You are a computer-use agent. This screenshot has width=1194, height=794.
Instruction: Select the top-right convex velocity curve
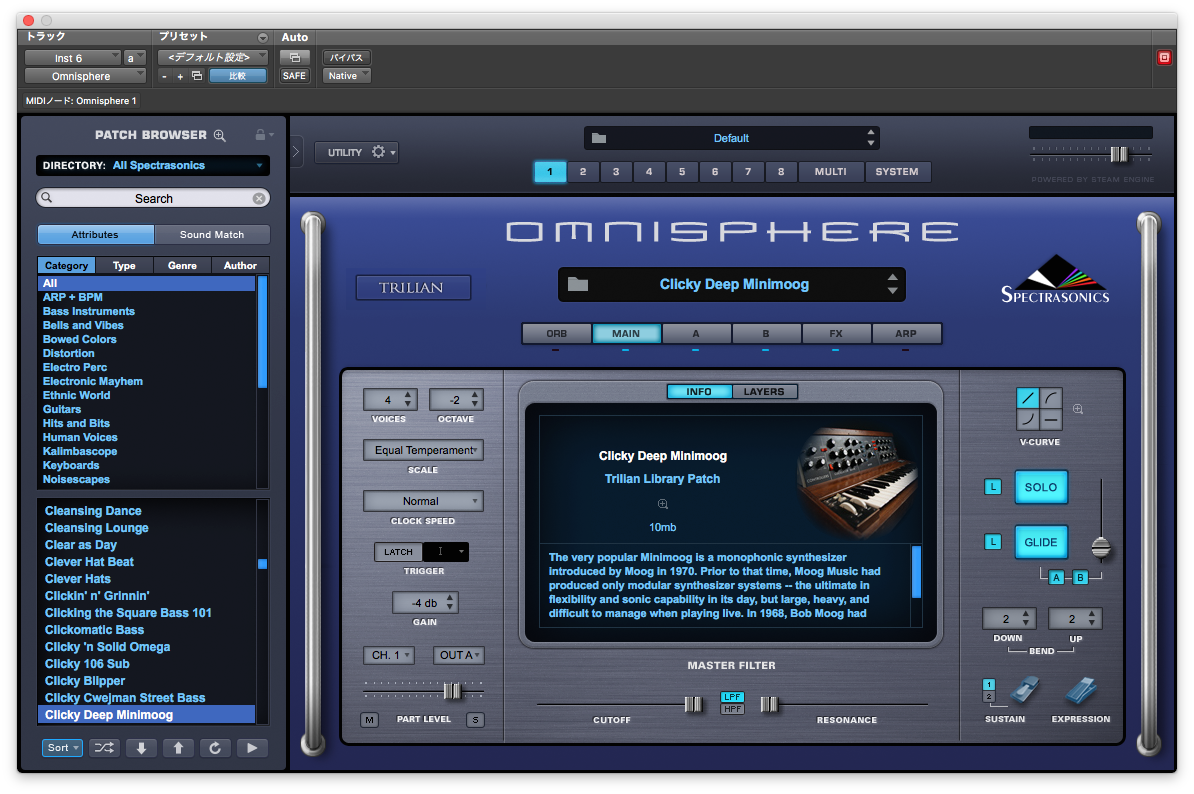pos(1051,397)
